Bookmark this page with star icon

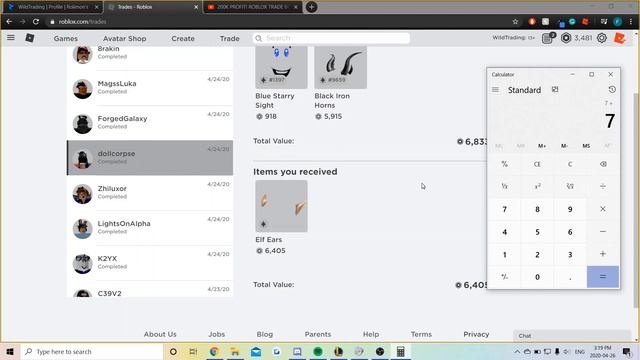[515, 22]
